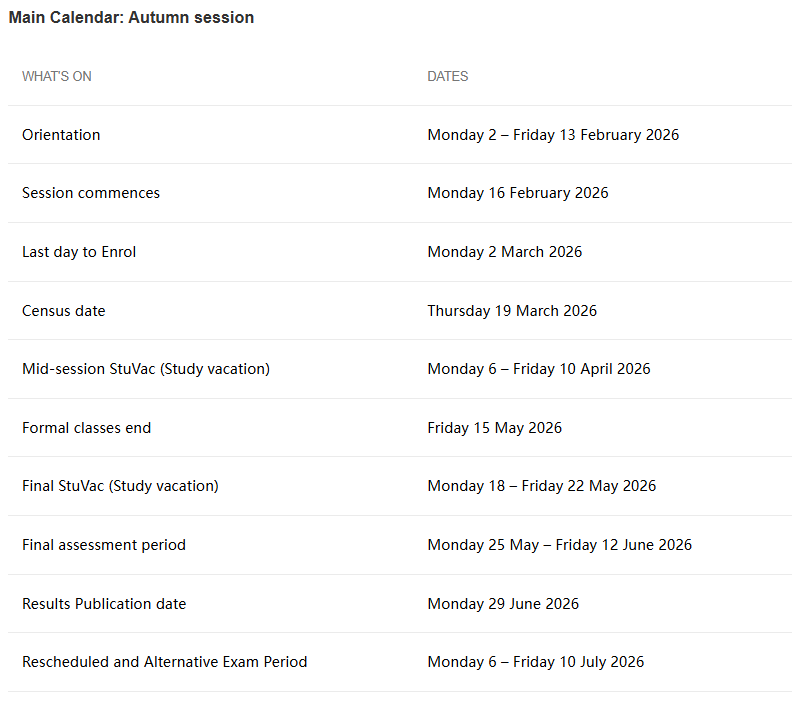The width and height of the screenshot is (799, 704).
Task: Click the Main Calendar: Autumn session heading
Action: coord(131,17)
